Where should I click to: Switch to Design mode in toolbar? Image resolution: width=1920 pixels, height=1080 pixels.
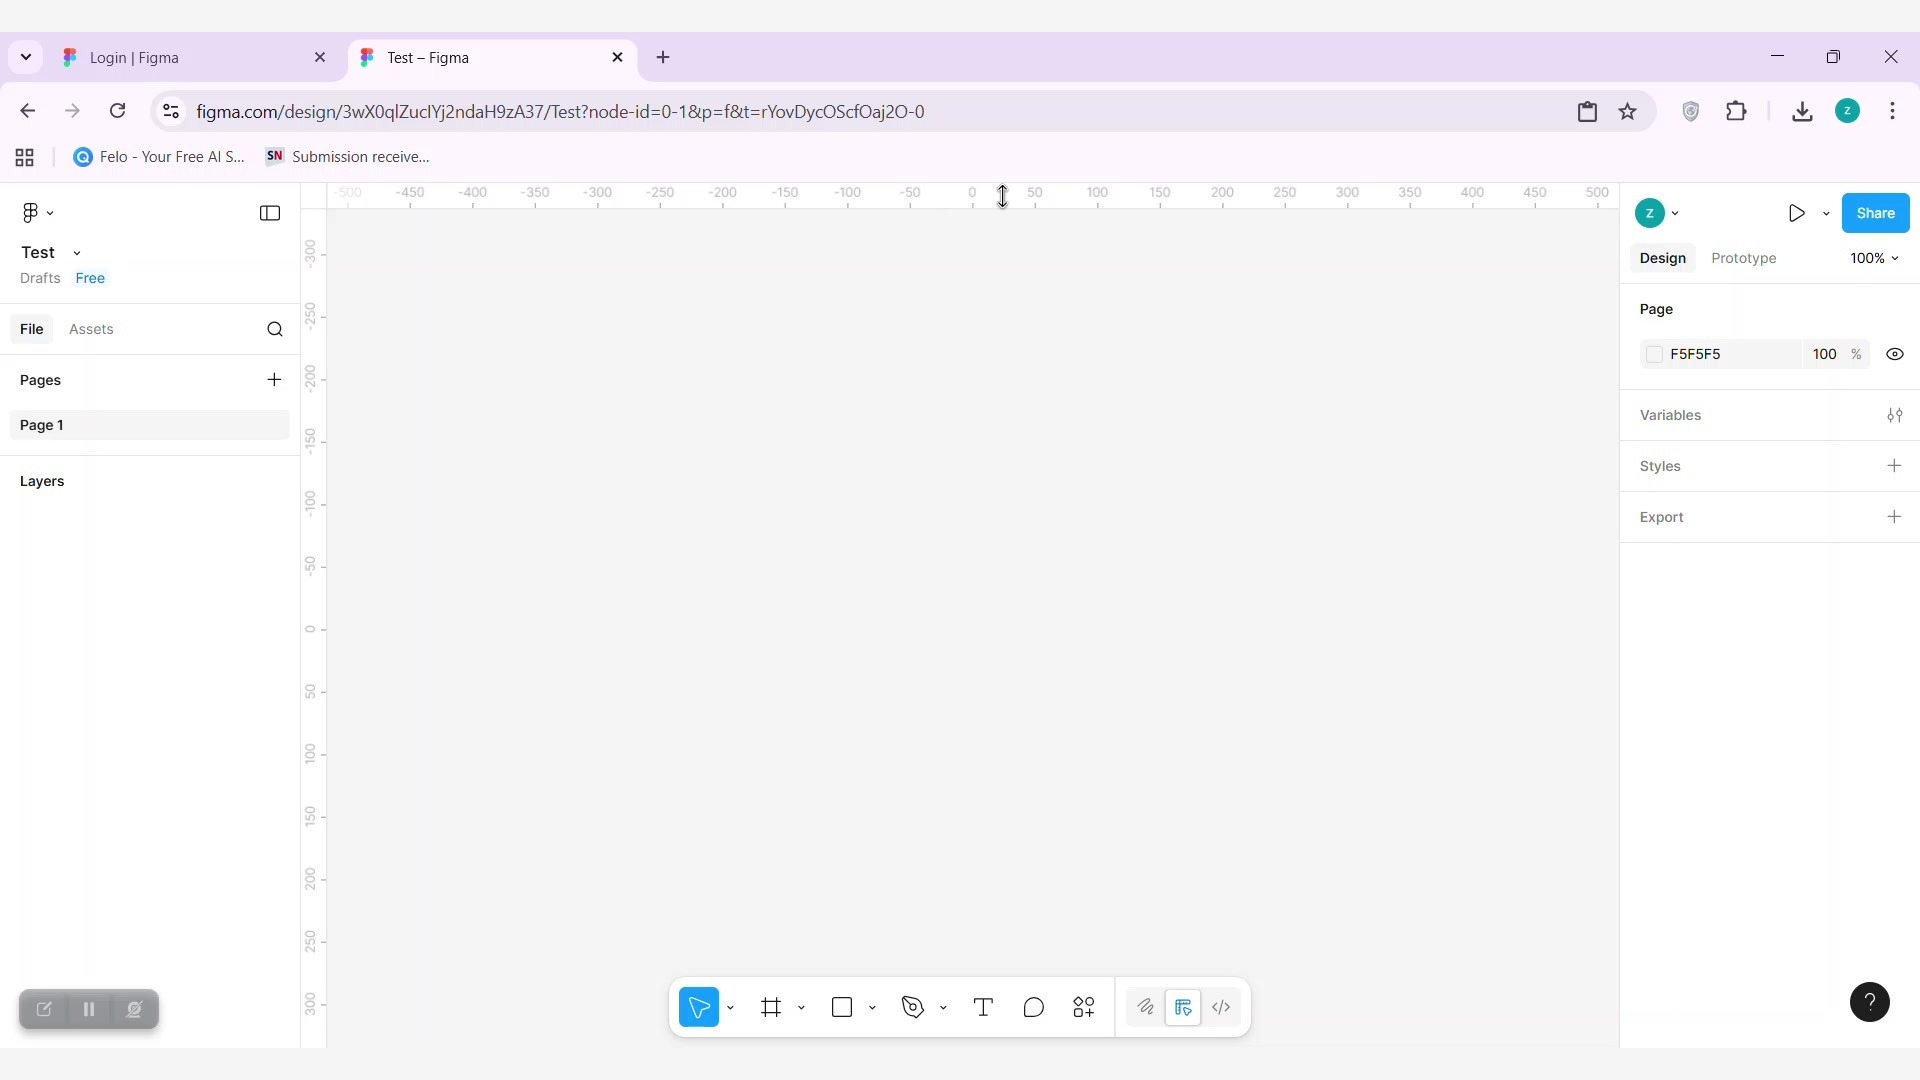point(1183,1007)
